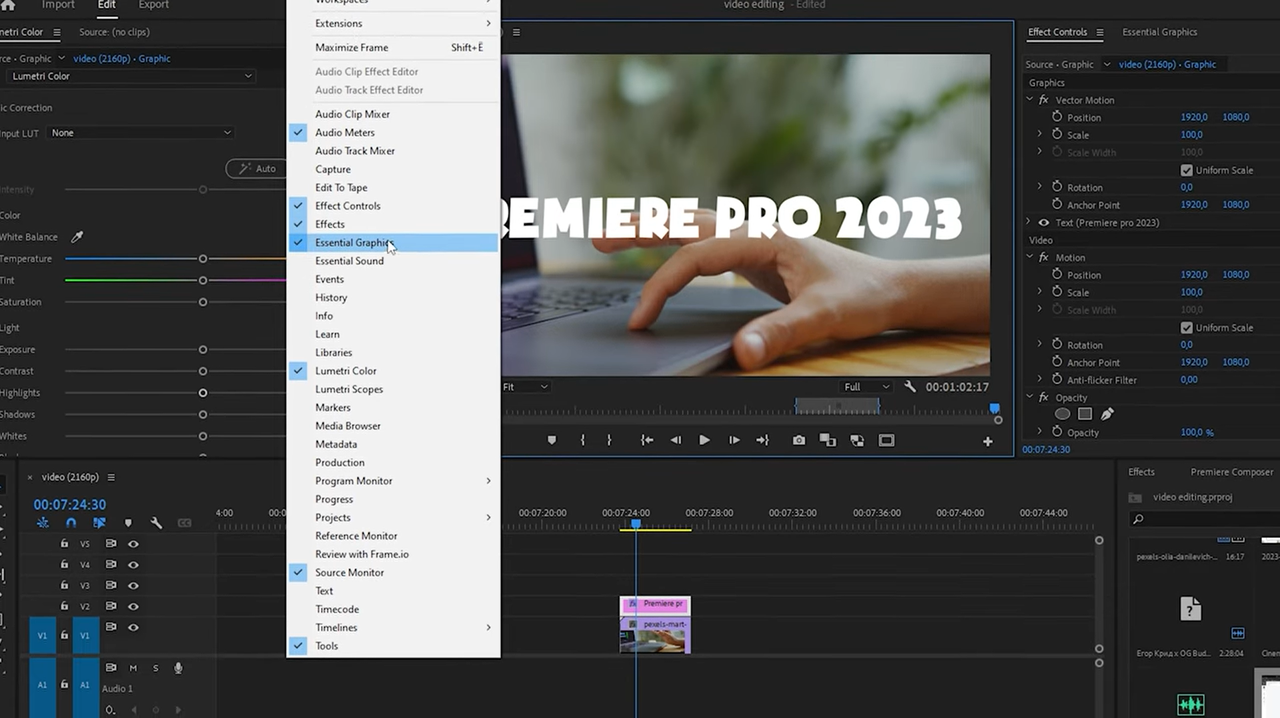This screenshot has width=1280, height=718.
Task: Toggle V5 track lock
Action: tap(64, 544)
